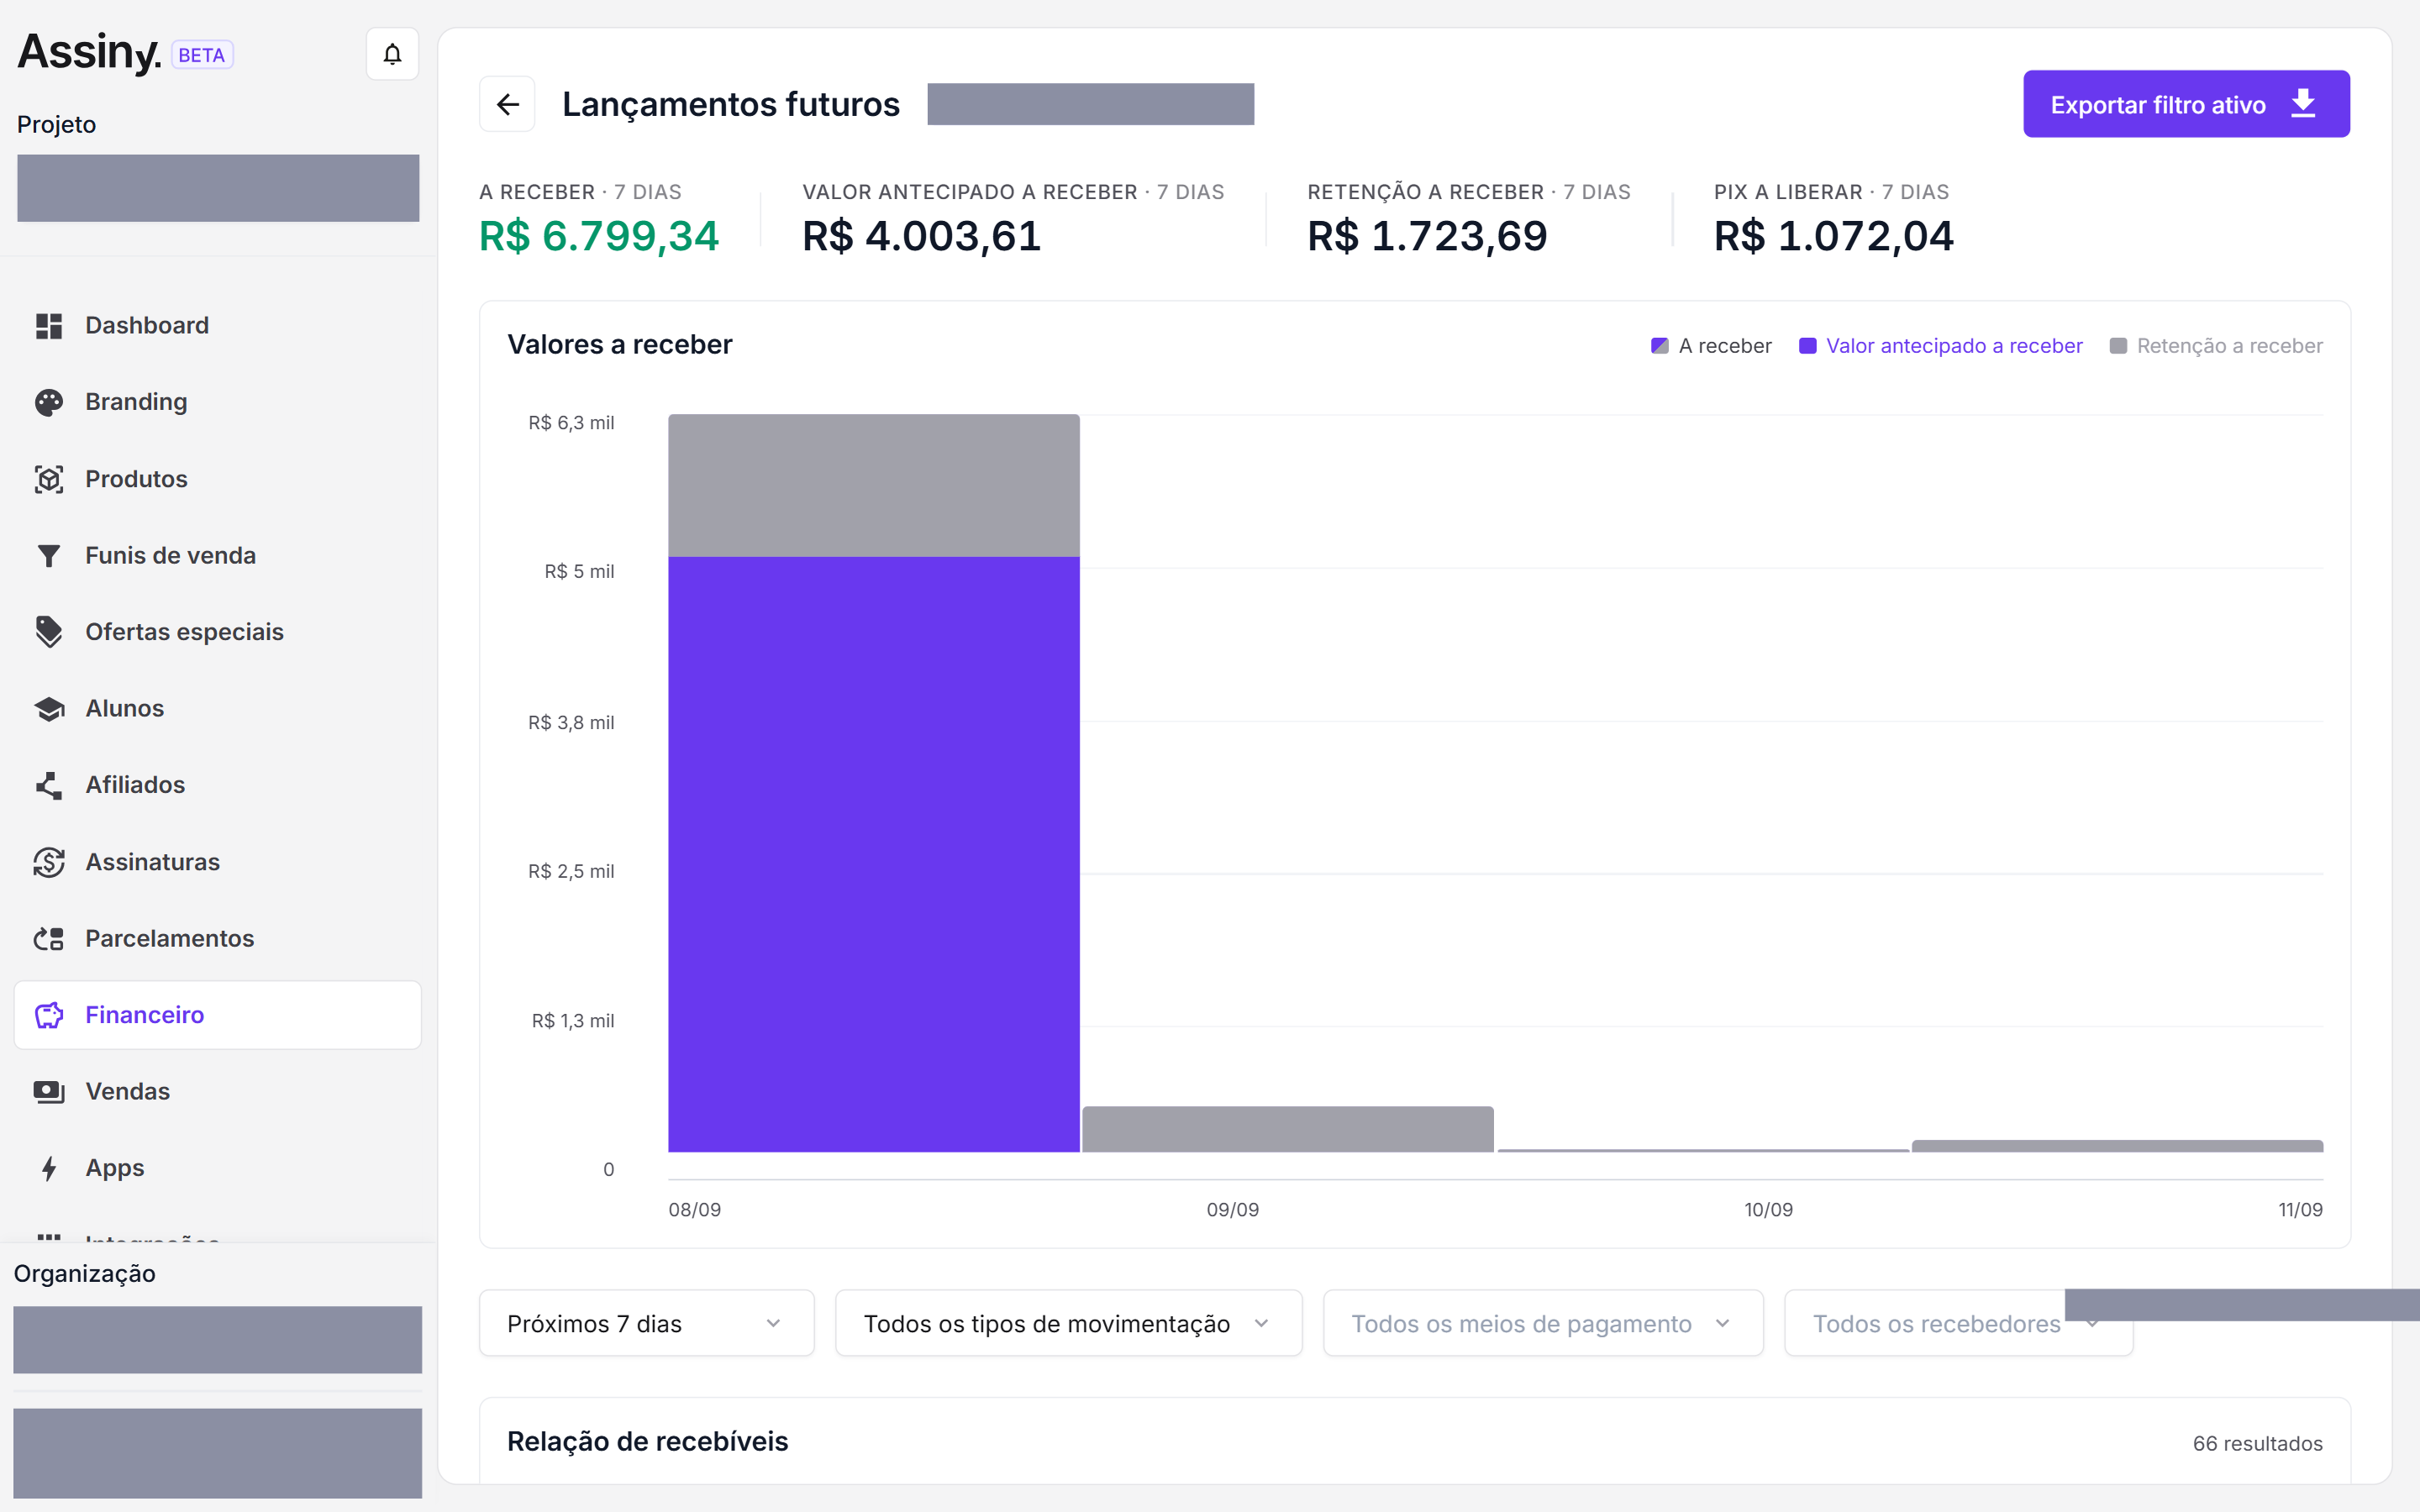Click the Vendas money icon
This screenshot has height=1512, width=2420.
tap(49, 1092)
